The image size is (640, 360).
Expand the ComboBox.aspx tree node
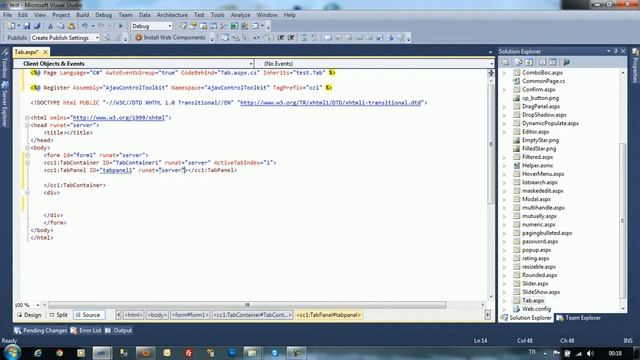click(x=504, y=73)
